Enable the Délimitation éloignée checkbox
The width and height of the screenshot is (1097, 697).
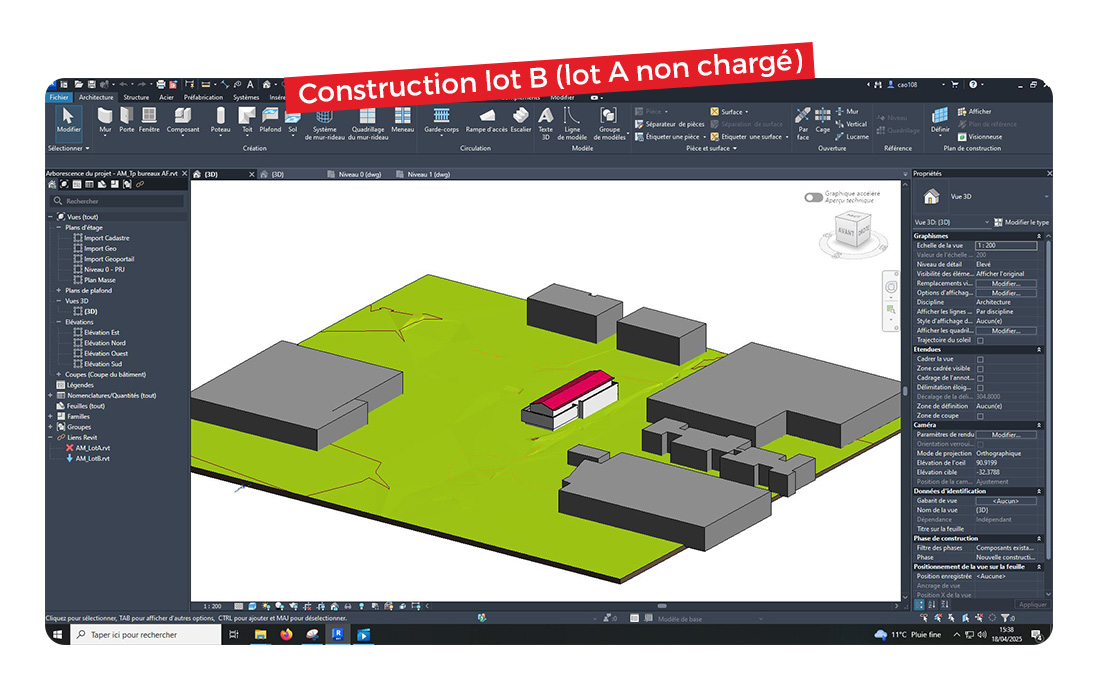click(x=980, y=388)
